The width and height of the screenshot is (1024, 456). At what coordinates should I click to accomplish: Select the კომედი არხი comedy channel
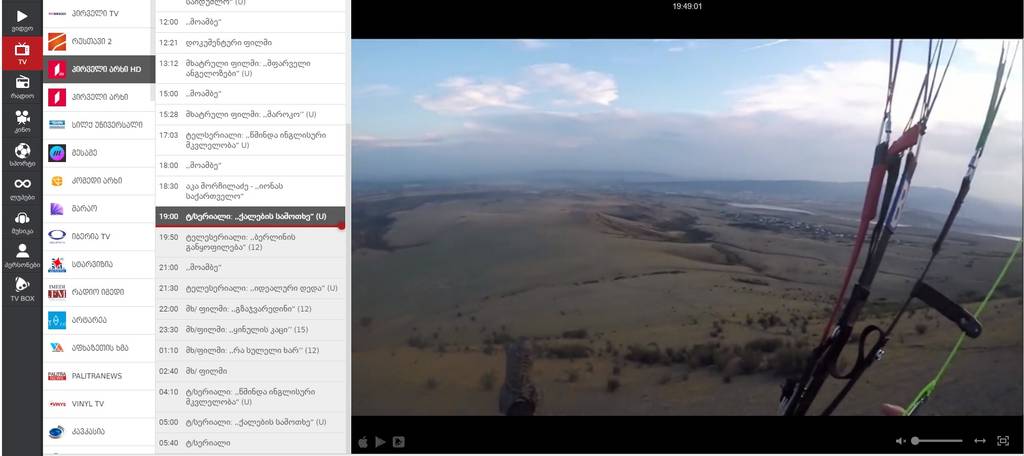[x=99, y=180]
